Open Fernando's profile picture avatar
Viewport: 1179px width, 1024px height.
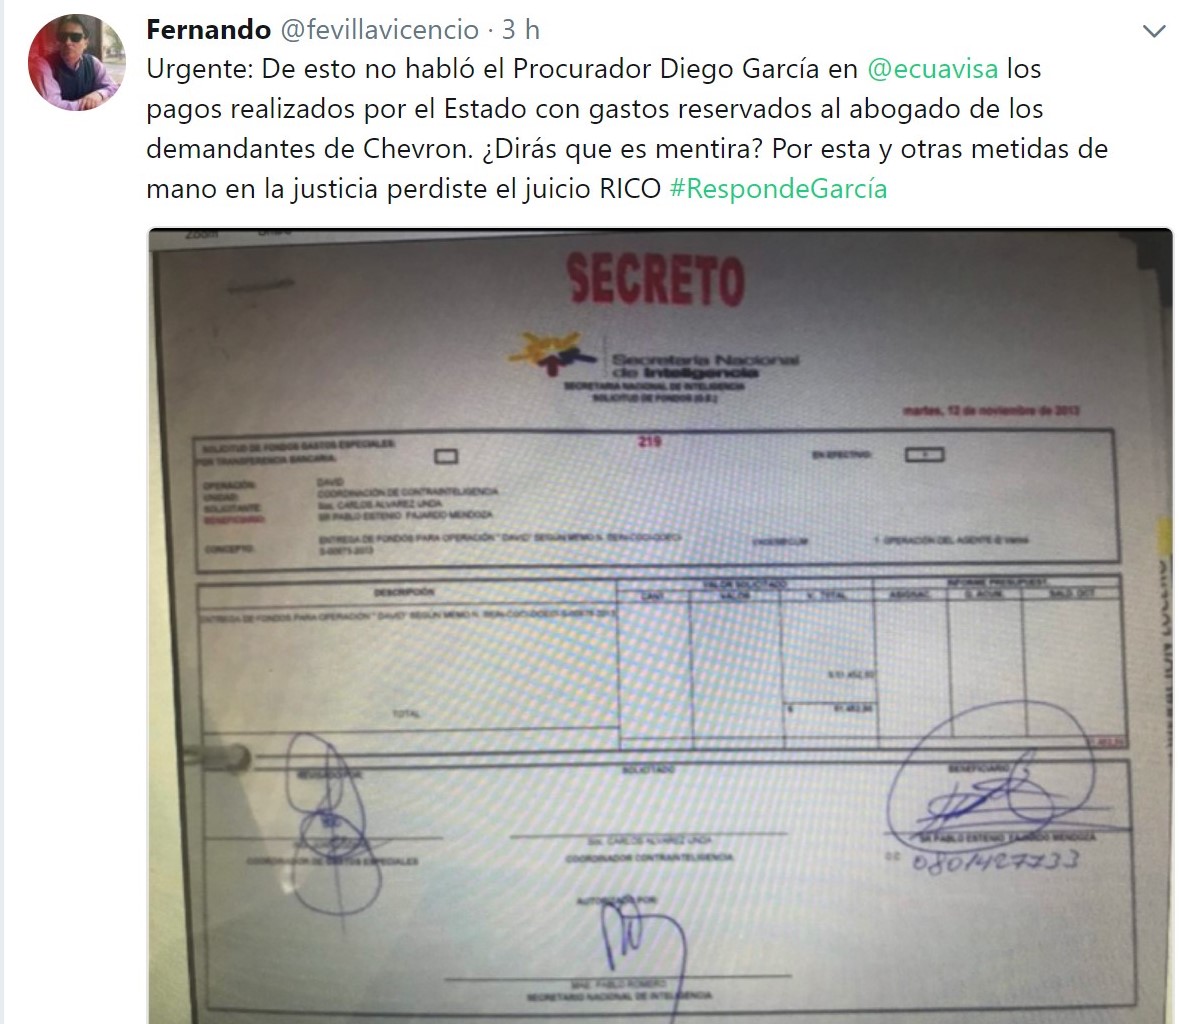[x=77, y=62]
